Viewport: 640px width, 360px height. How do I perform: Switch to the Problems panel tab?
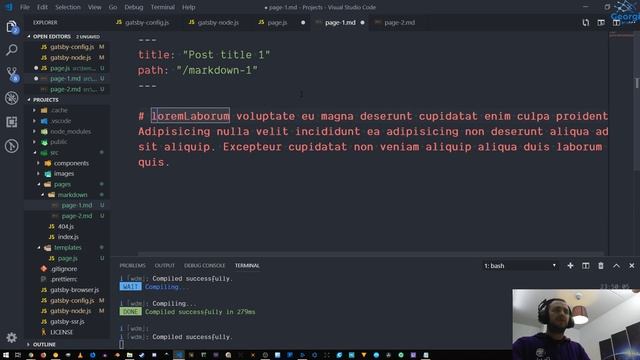(132, 266)
